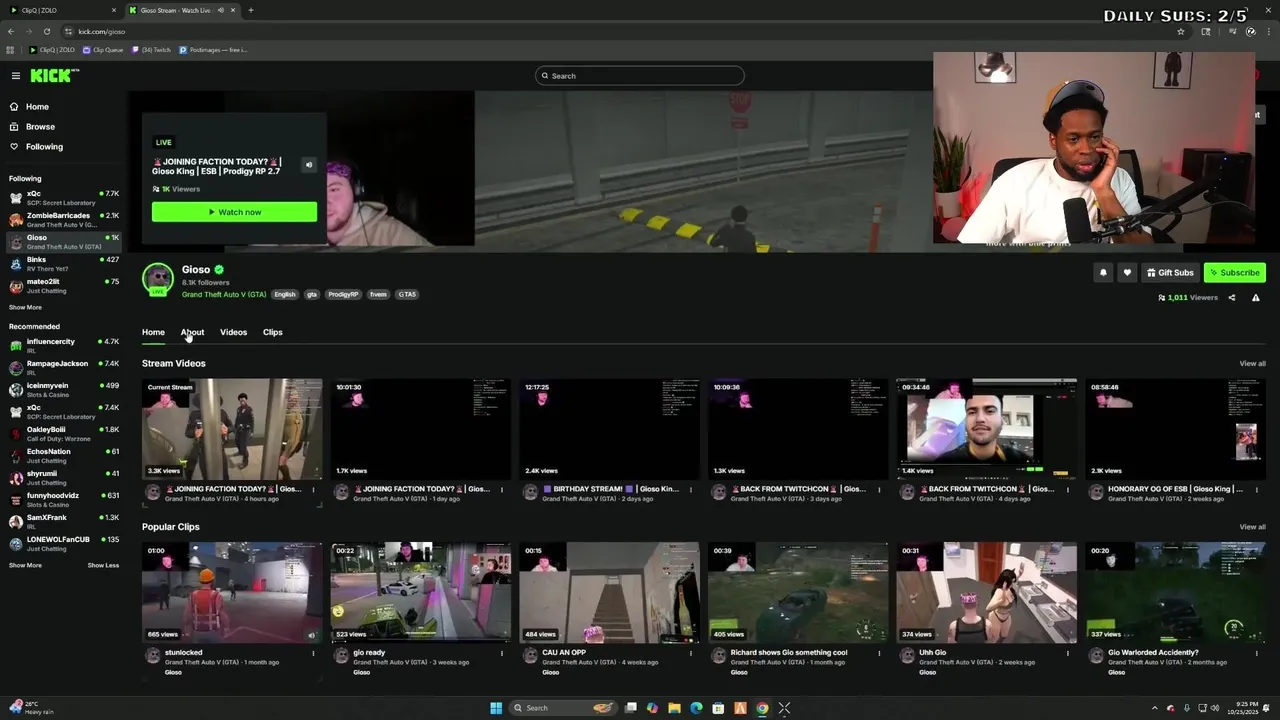
Task: Play the stunlocked clip thumbnail
Action: coord(232,592)
